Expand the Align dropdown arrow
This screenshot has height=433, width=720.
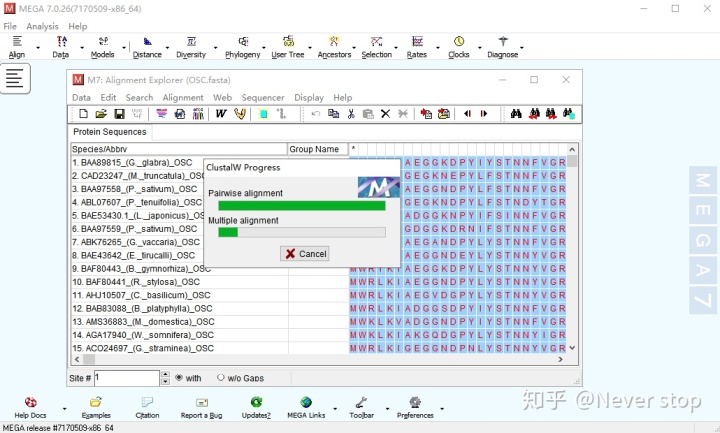coord(38,47)
